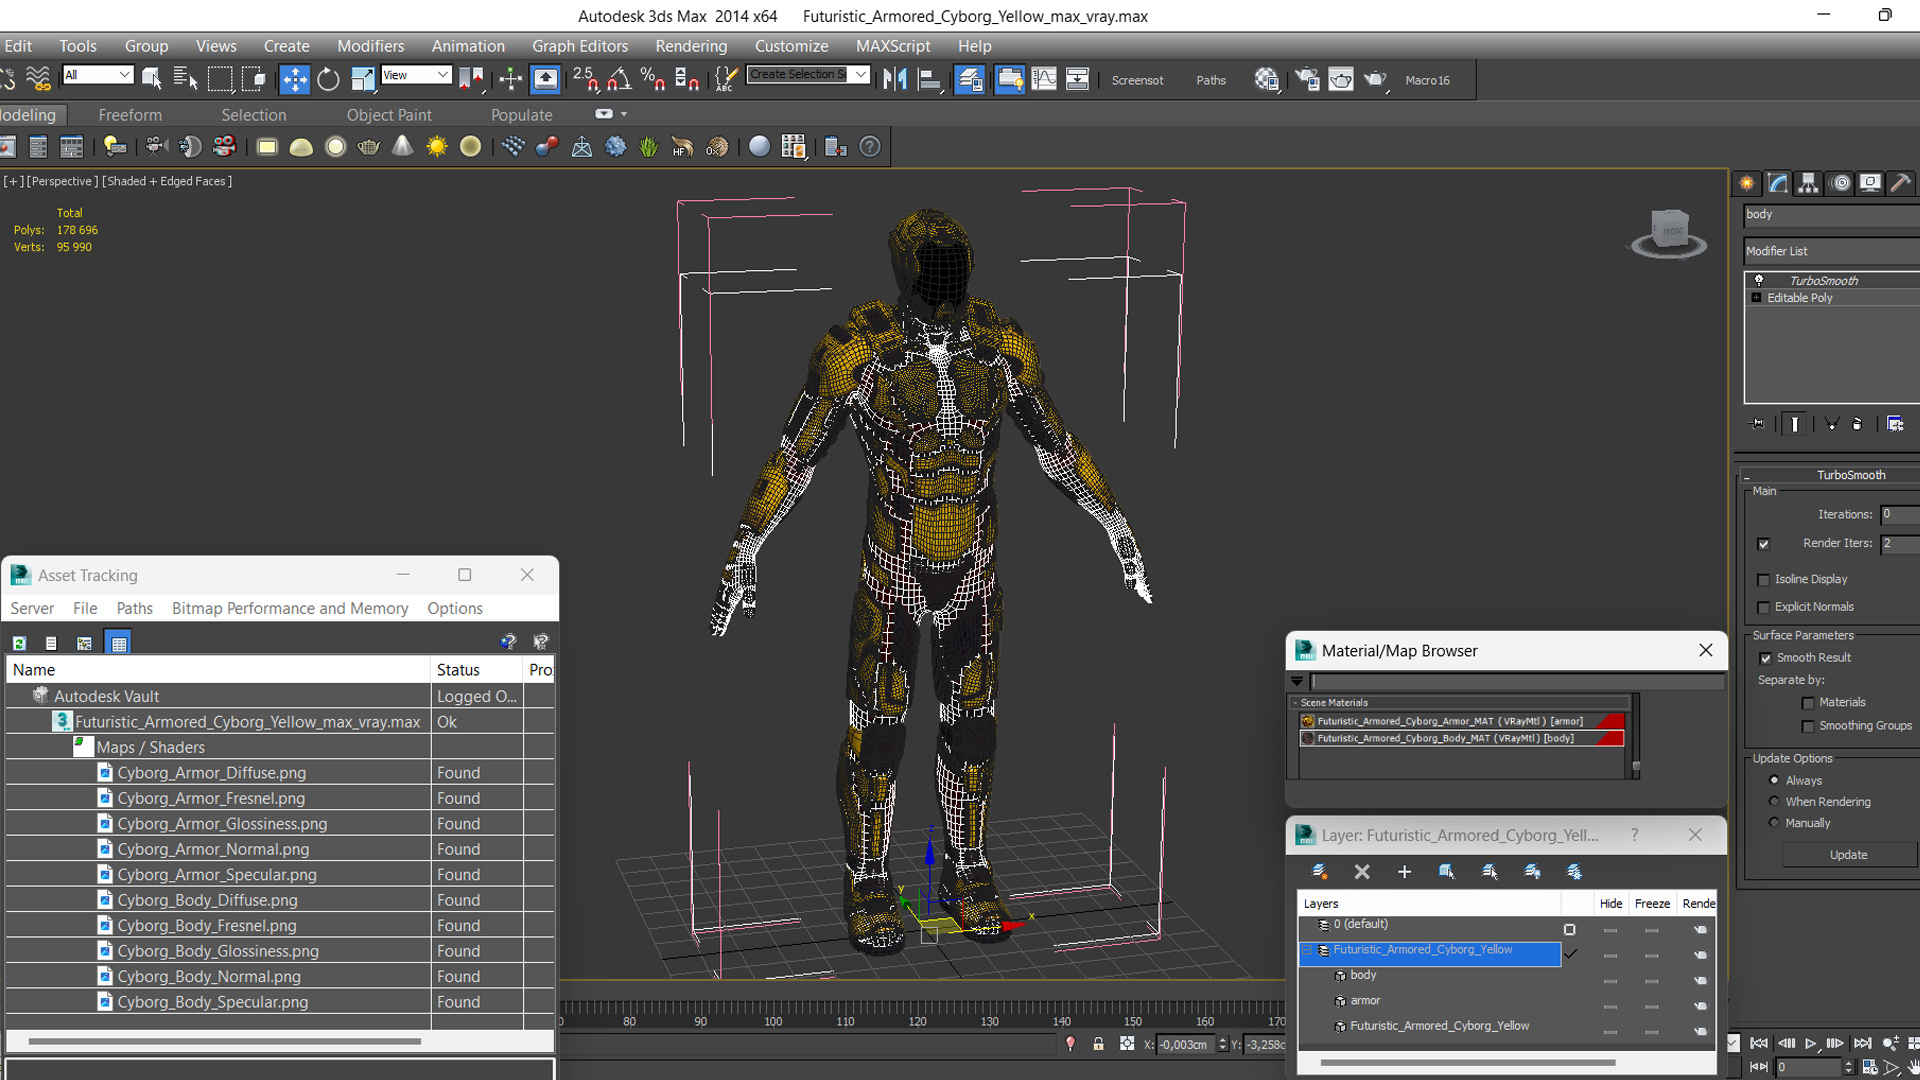Click Refresh icon in Asset Tracking toolbar
This screenshot has height=1080, width=1920.
point(19,643)
